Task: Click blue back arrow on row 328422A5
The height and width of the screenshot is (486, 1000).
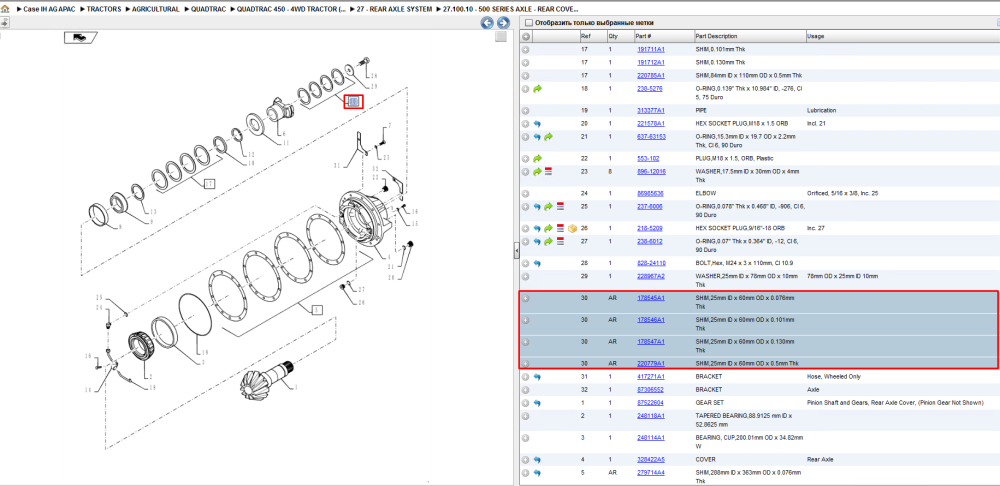Action: tap(537, 459)
